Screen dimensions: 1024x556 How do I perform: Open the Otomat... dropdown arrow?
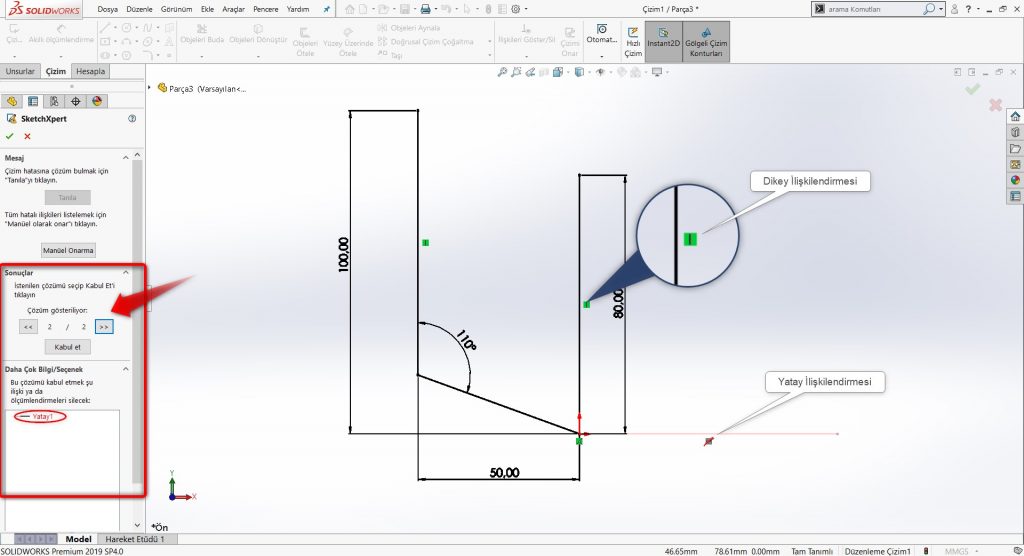pyautogui.click(x=601, y=58)
